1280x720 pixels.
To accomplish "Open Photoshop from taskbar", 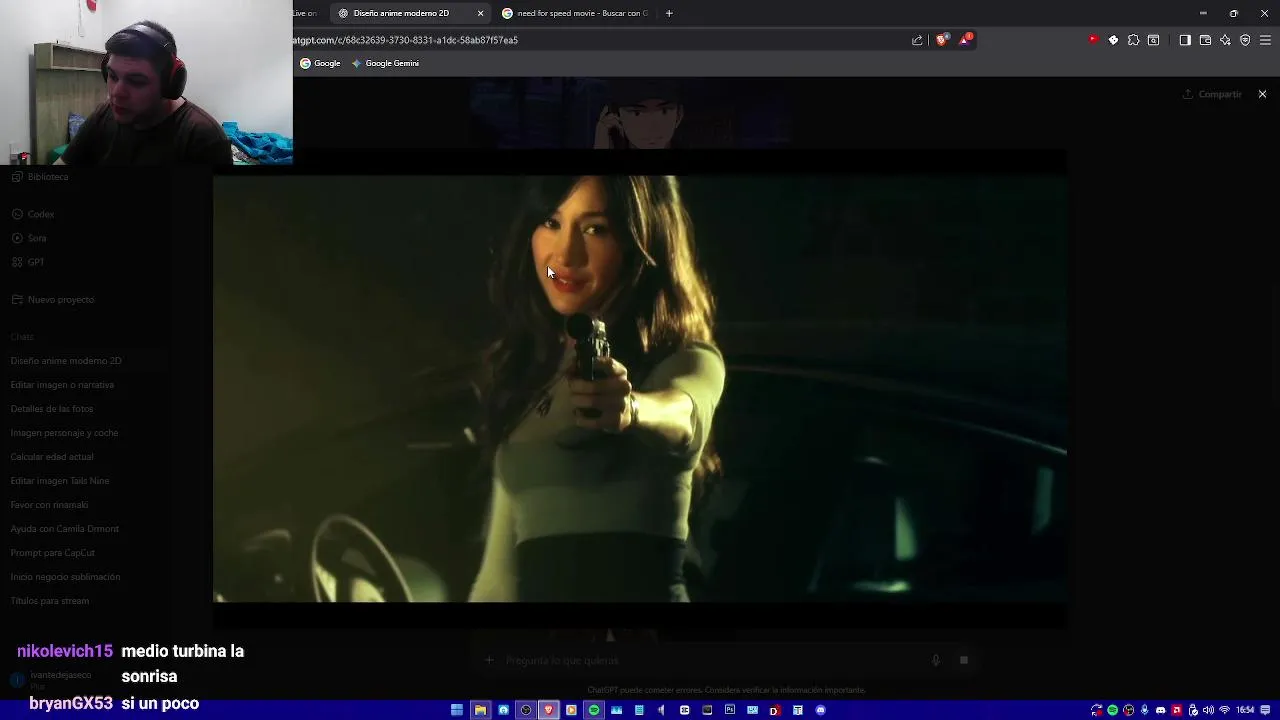I will click(730, 710).
